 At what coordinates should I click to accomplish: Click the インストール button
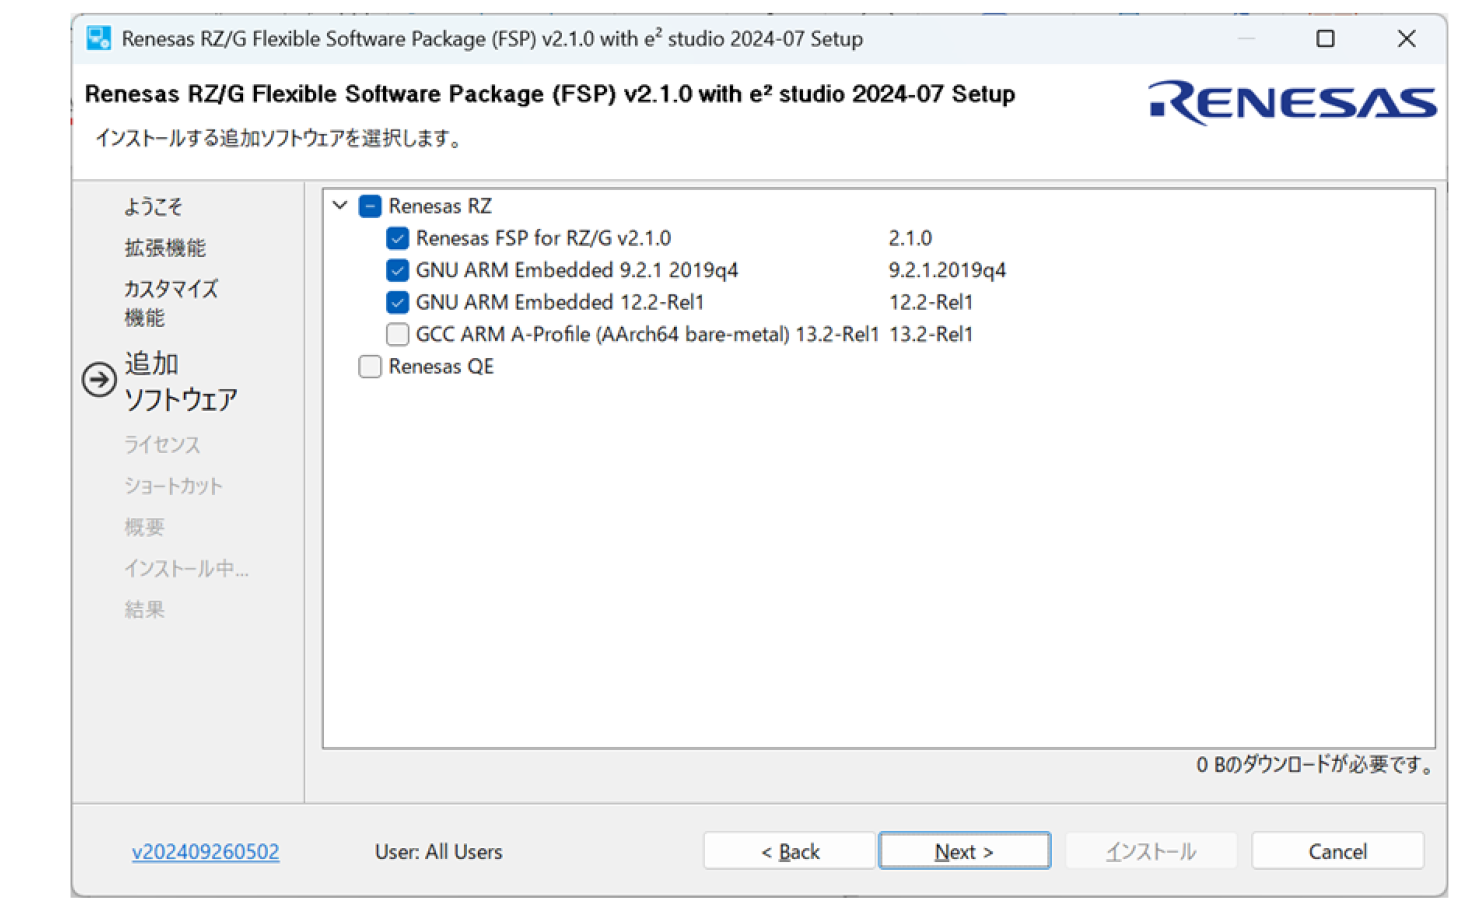click(1151, 851)
